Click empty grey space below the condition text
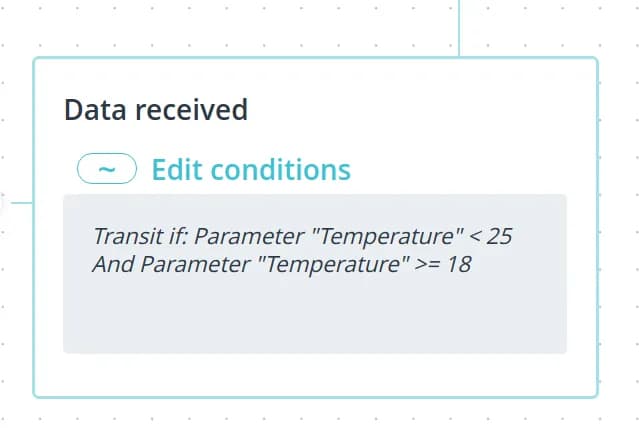 coord(314,318)
